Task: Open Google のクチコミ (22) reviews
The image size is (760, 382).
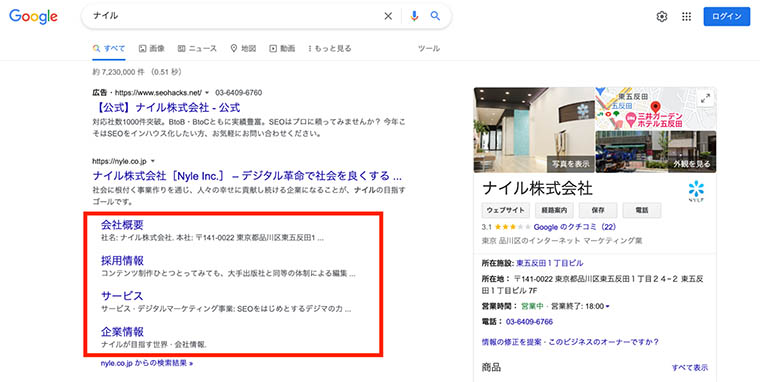Action: coord(575,227)
